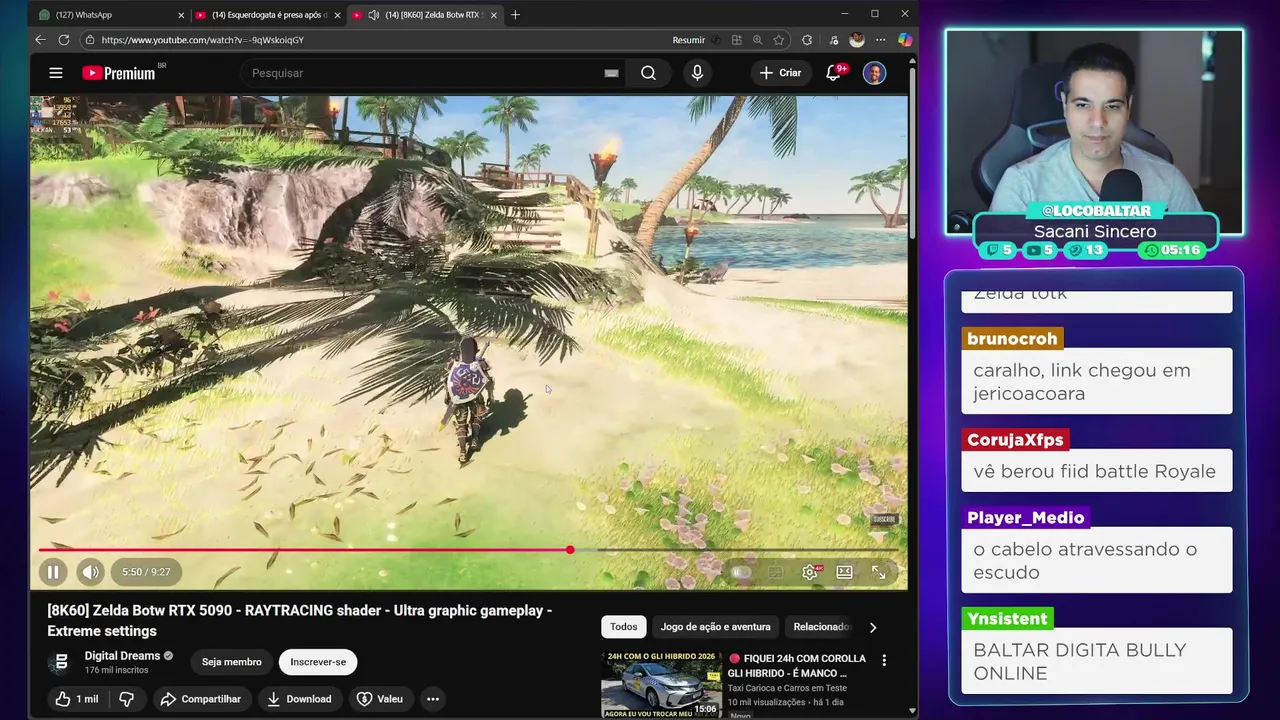Screen dimensions: 1280x720
Task: Select the Zelda Botw RTX tab
Action: click(x=425, y=15)
